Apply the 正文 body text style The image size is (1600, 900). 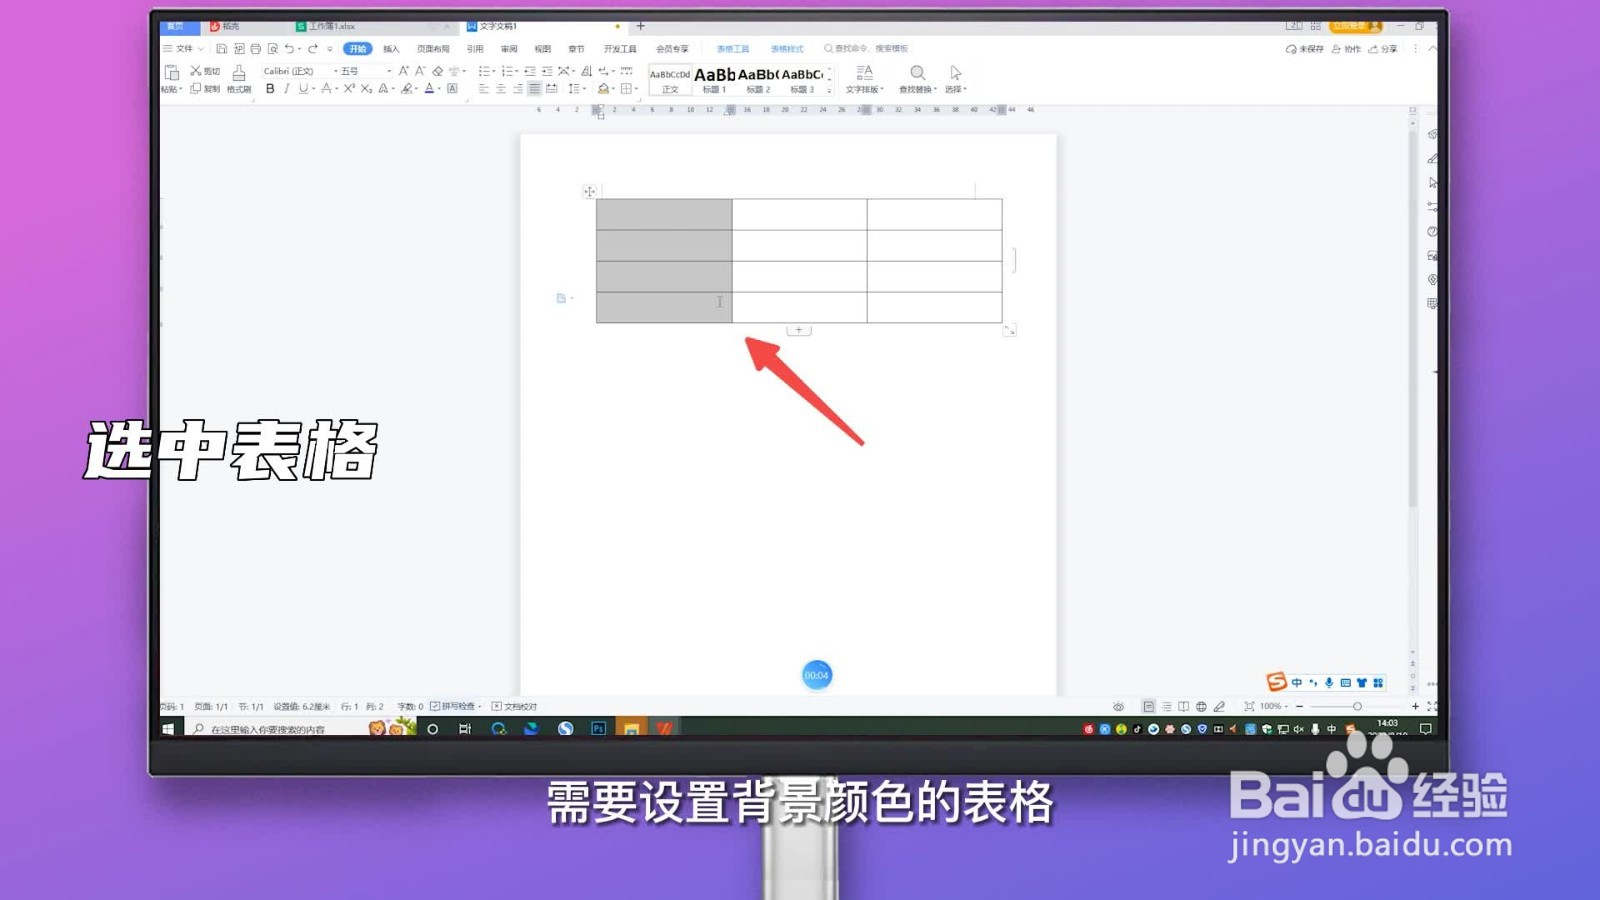pos(670,80)
